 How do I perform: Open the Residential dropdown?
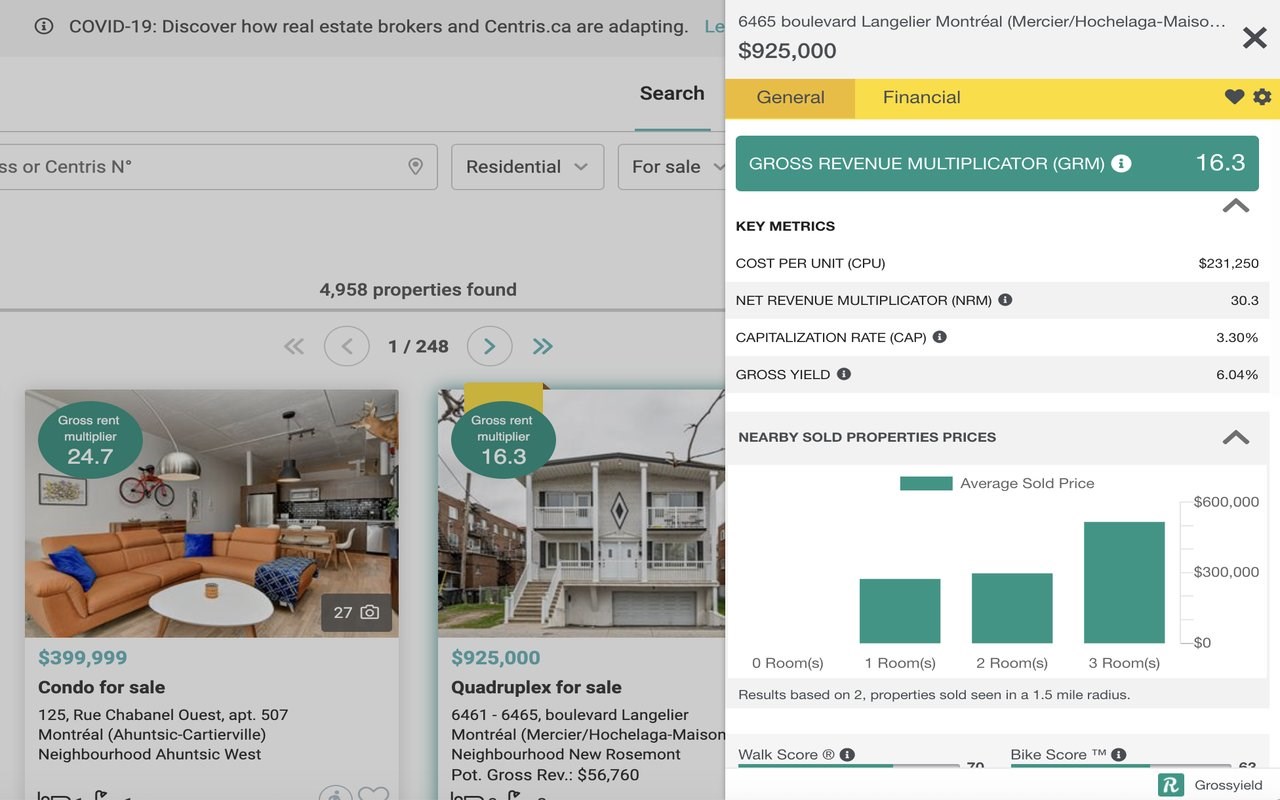click(x=527, y=167)
